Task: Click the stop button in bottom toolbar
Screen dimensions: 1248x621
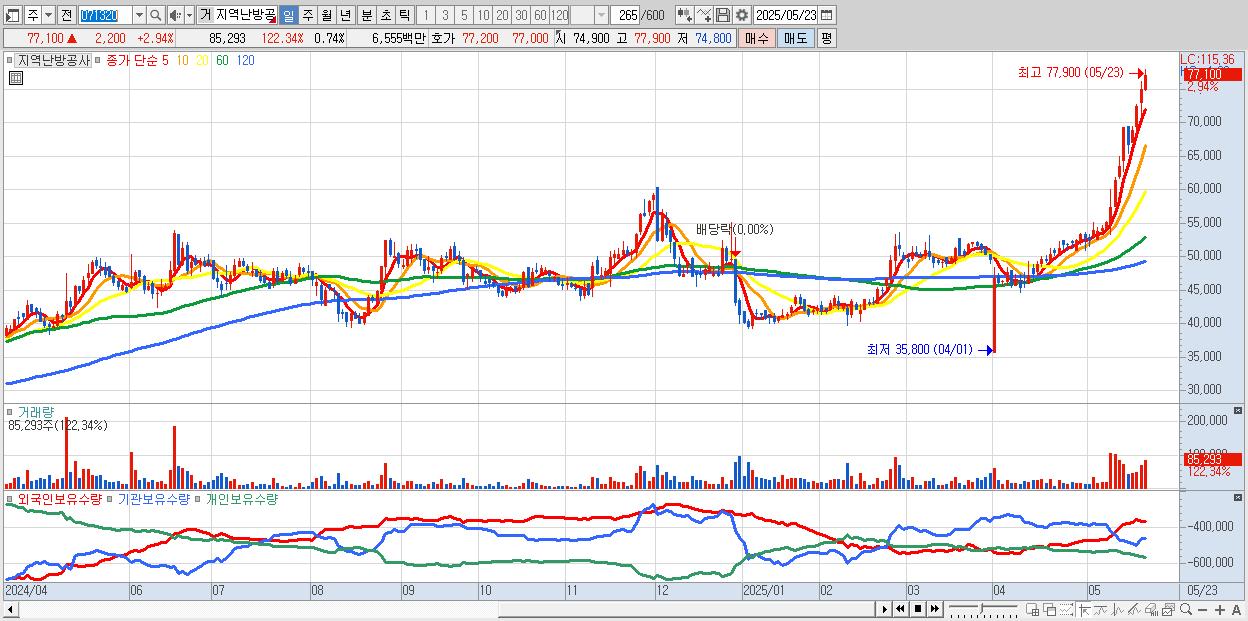Action: (918, 609)
